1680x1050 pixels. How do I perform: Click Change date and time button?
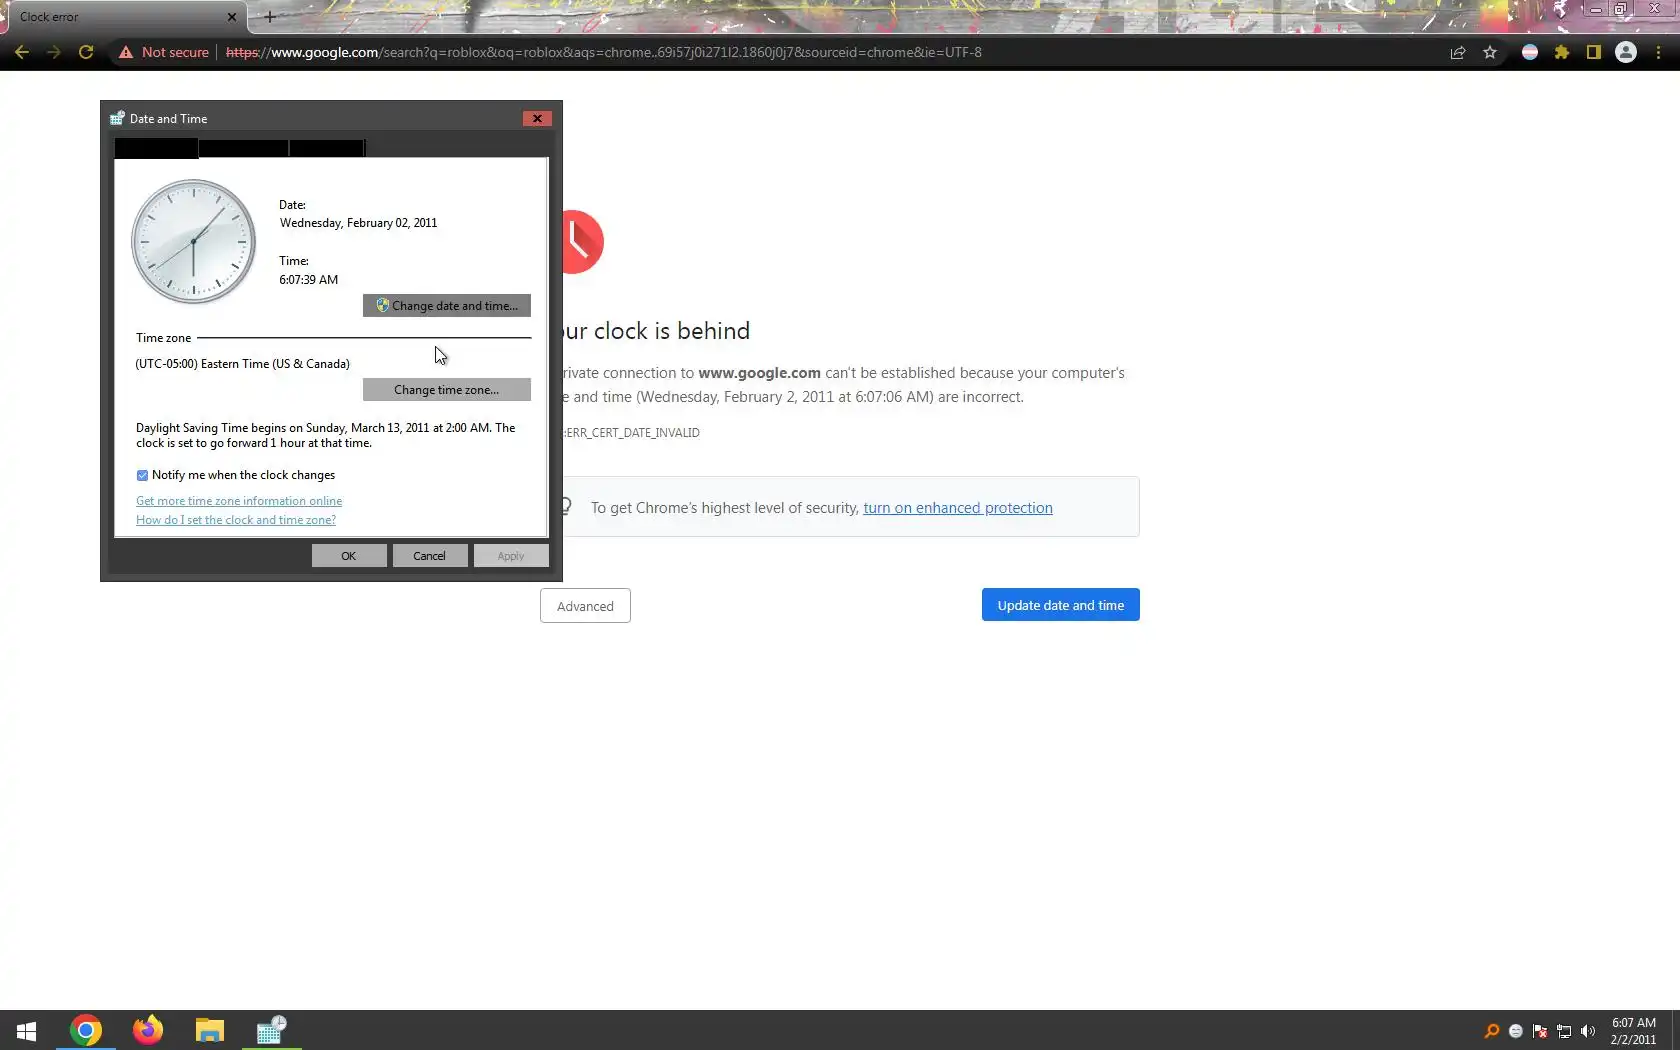[447, 305]
